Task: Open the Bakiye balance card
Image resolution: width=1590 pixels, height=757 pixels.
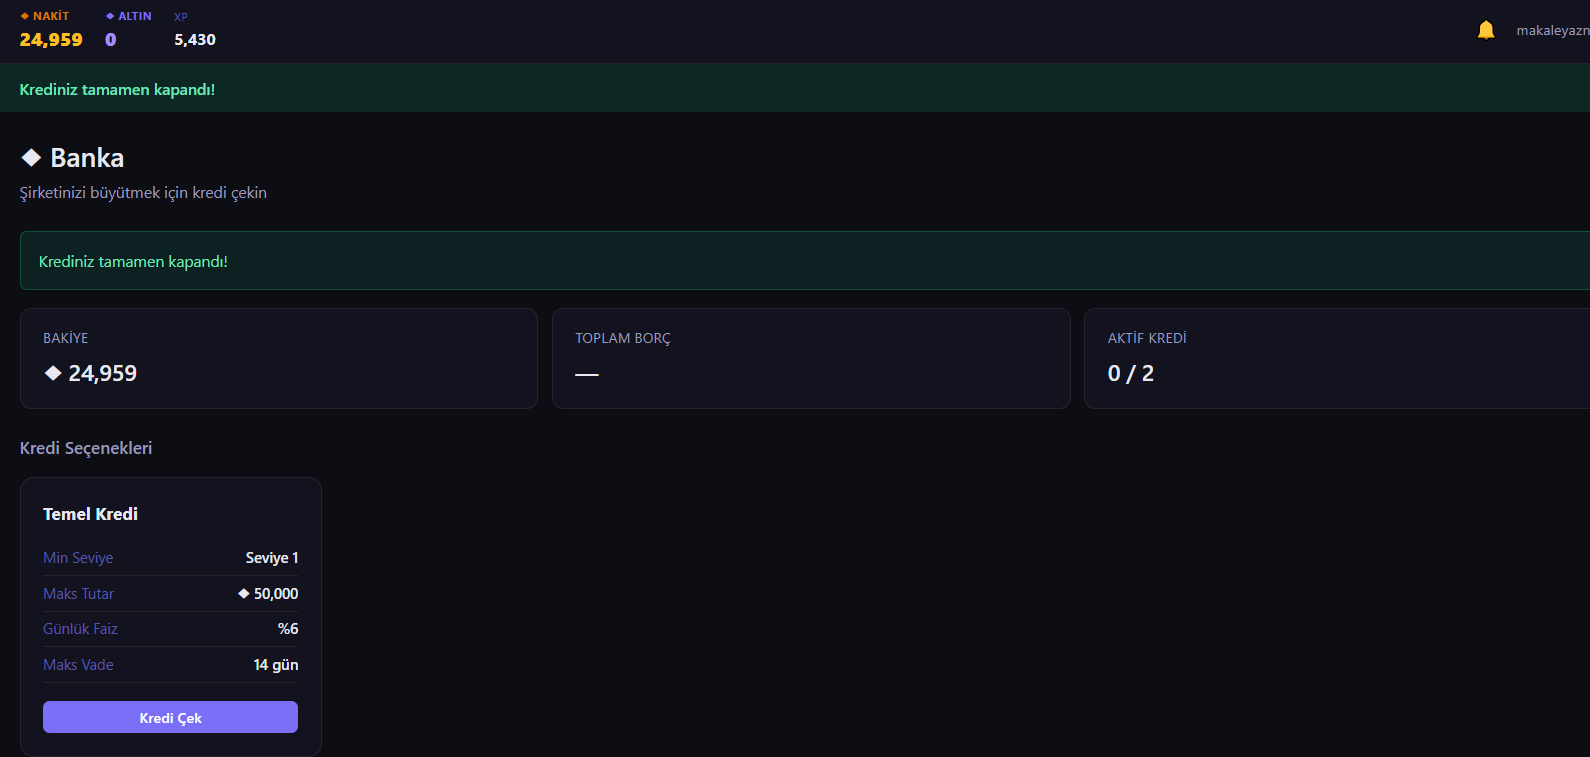Action: point(279,358)
